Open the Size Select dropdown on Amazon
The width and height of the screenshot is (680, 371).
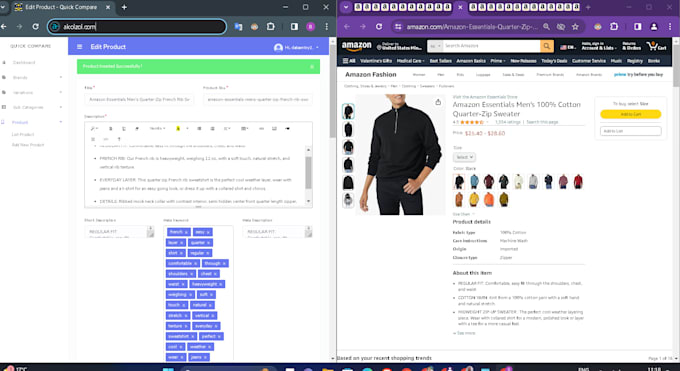pos(464,157)
